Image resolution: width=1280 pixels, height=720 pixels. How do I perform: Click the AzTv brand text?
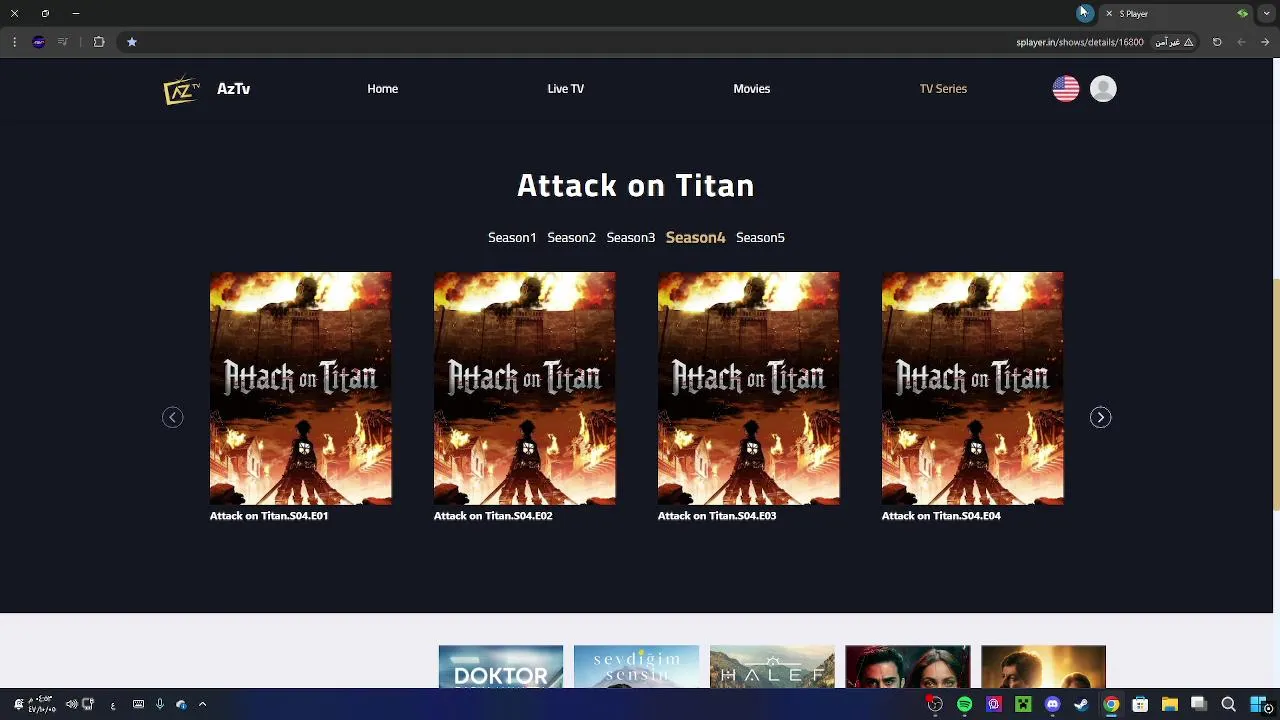tap(234, 89)
